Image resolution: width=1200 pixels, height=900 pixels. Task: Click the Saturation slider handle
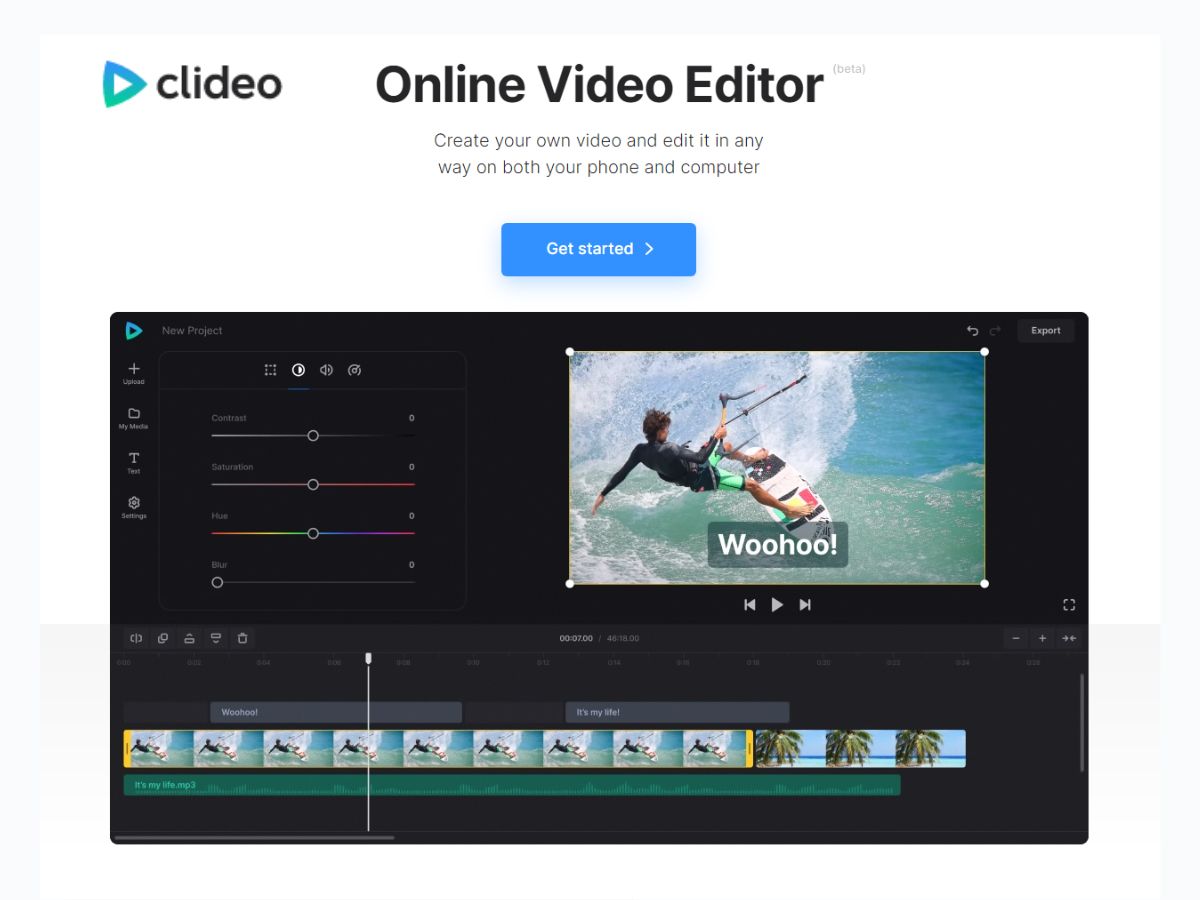pos(313,484)
